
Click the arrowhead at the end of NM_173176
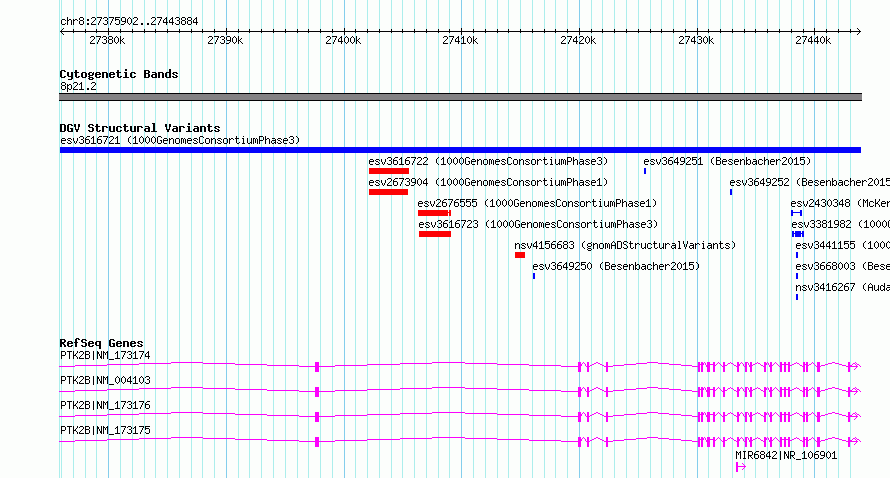click(857, 417)
